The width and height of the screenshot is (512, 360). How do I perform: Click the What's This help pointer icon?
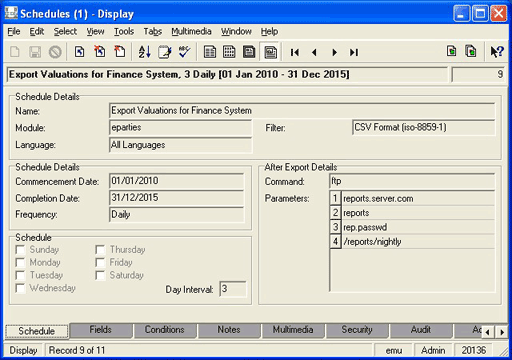coord(497,52)
